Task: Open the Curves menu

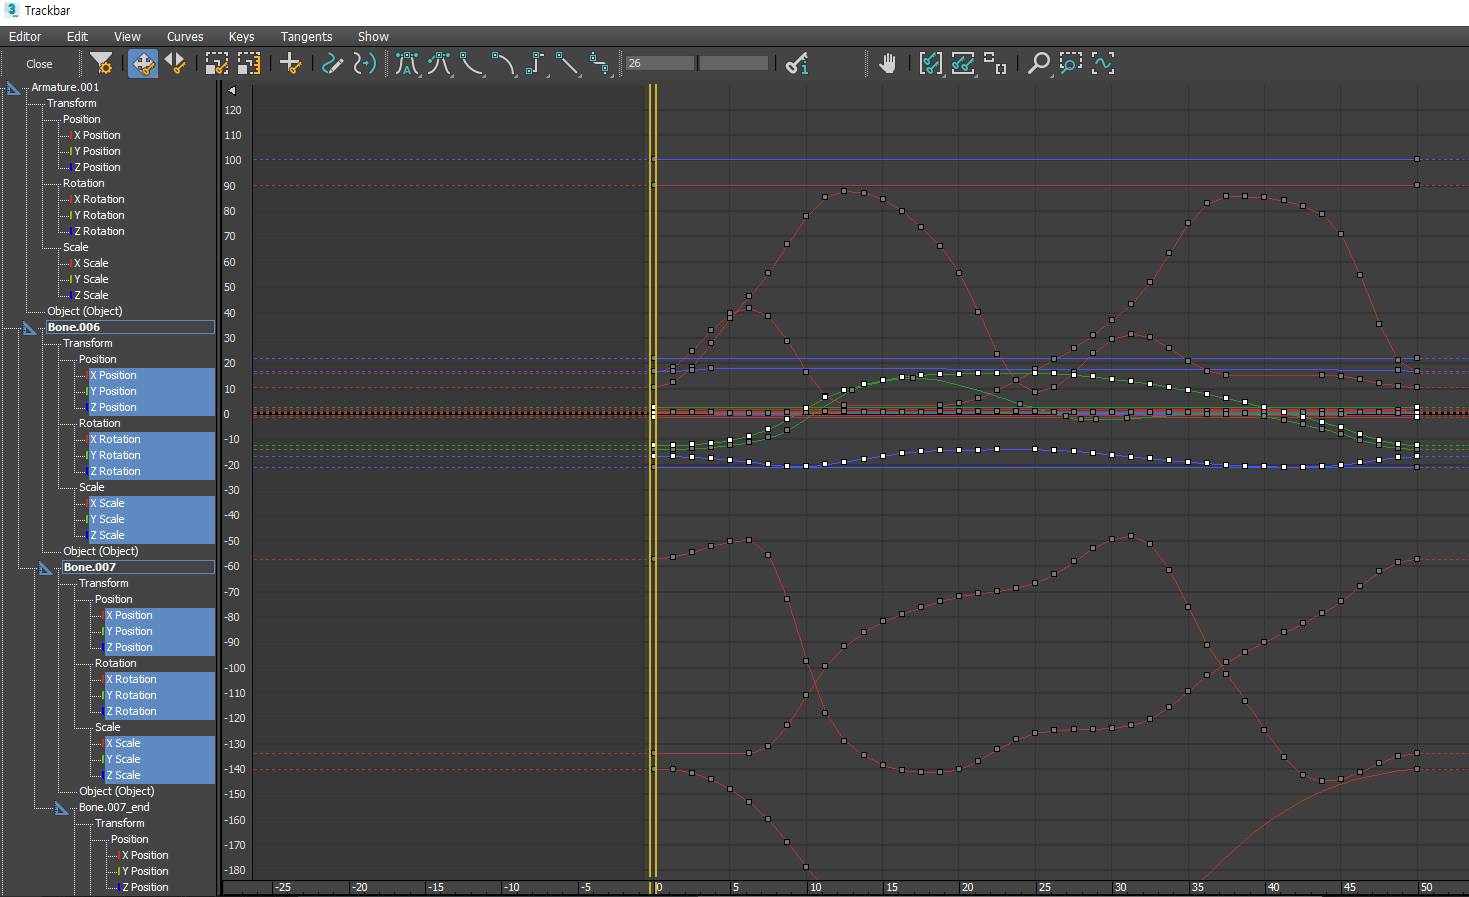Action: click(x=185, y=37)
